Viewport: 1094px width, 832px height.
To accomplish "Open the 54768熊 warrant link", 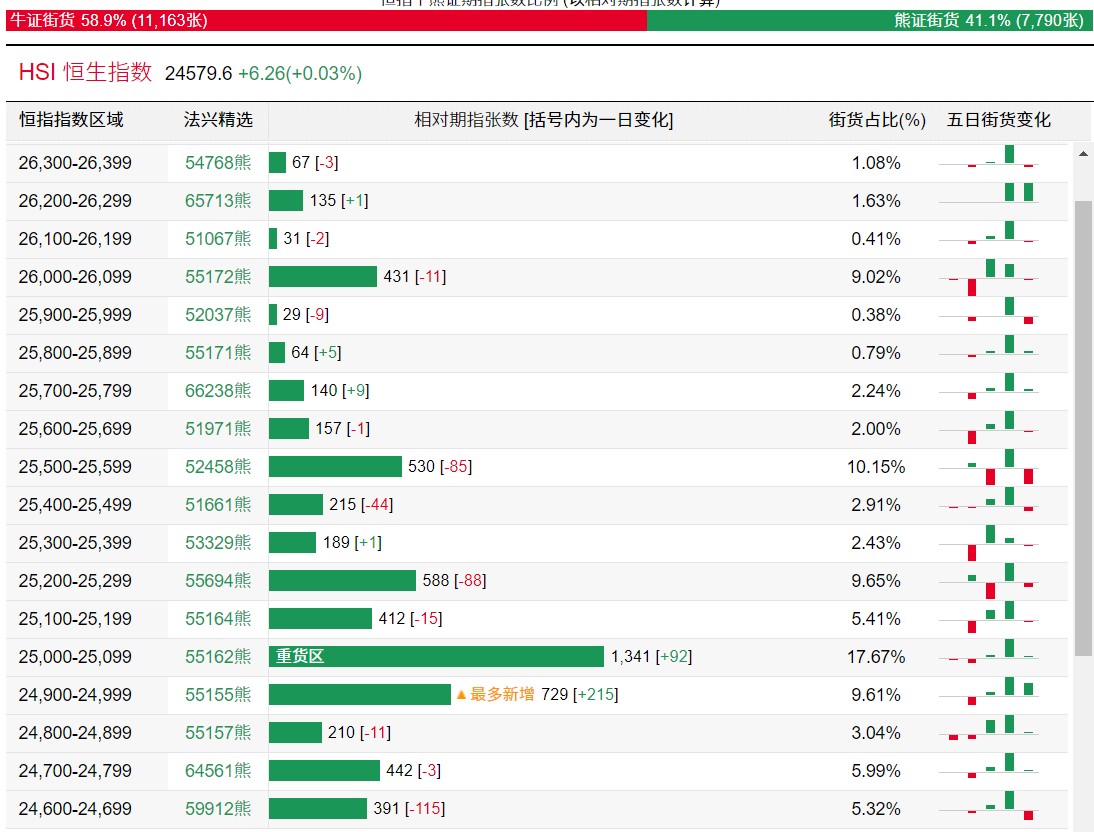I will click(x=218, y=163).
